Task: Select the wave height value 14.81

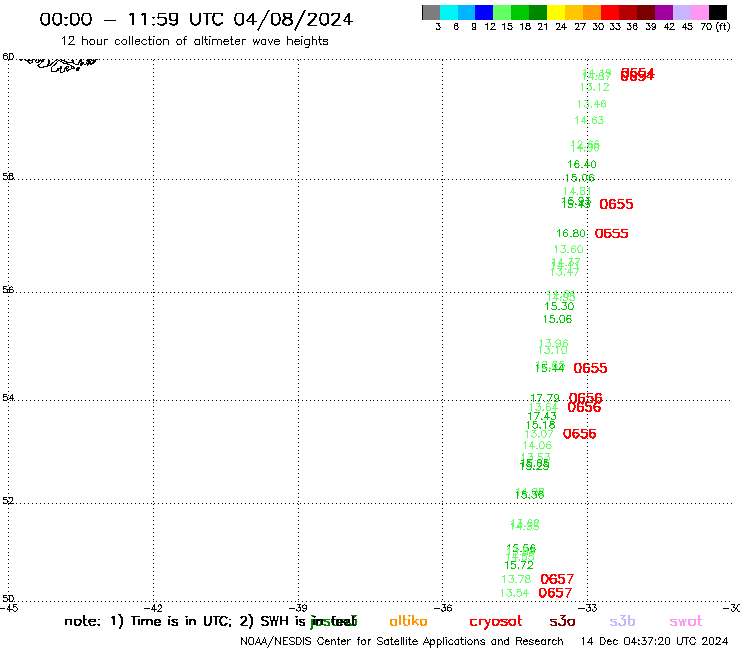Action: [x=577, y=191]
